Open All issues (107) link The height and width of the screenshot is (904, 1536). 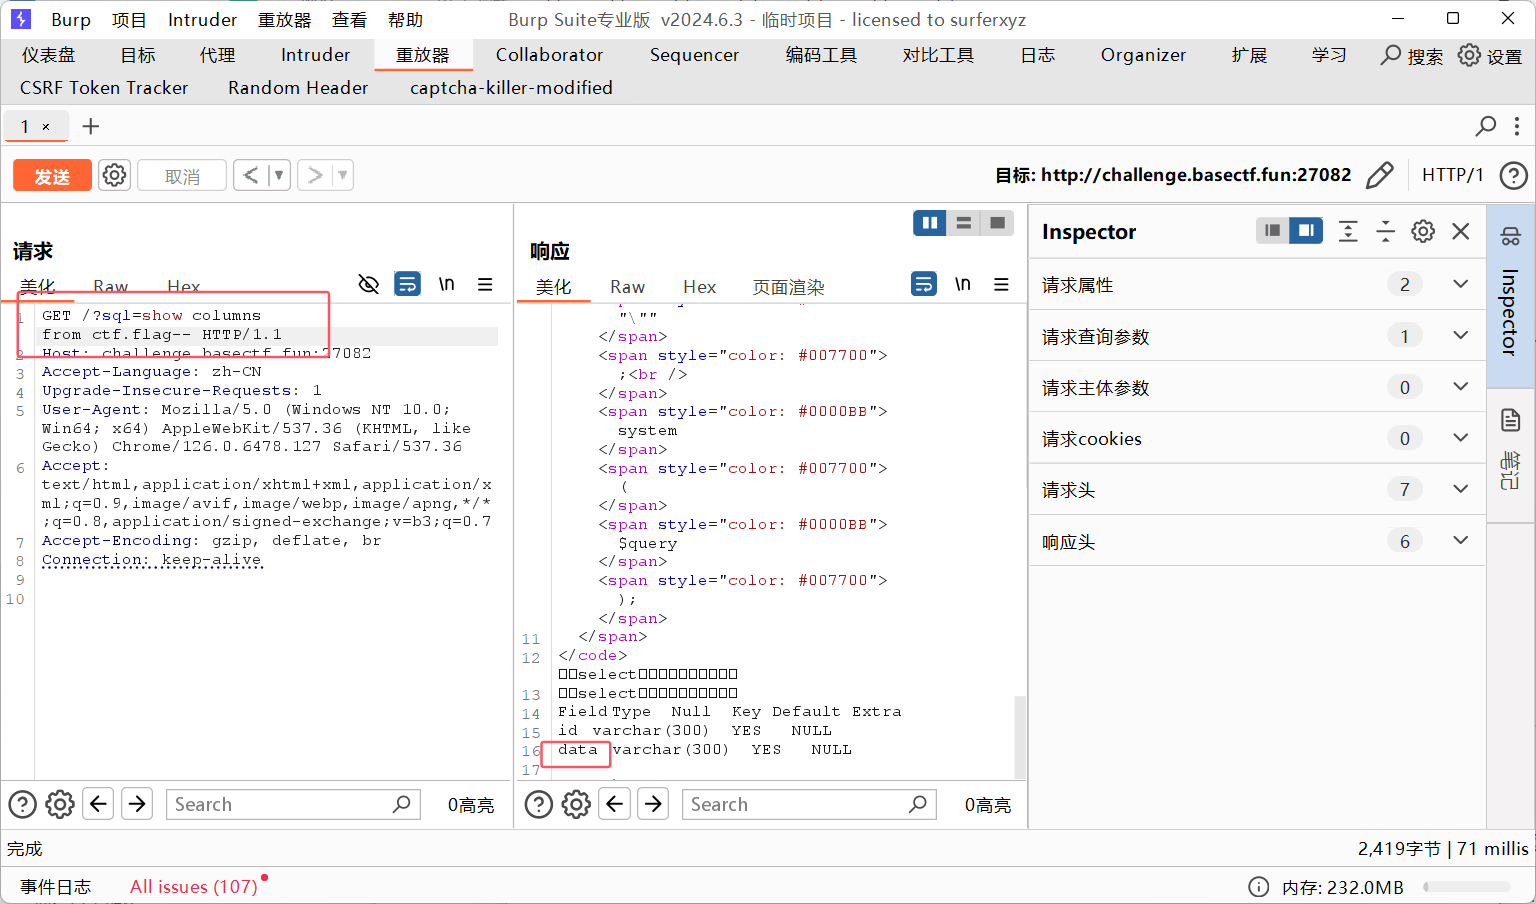point(194,887)
